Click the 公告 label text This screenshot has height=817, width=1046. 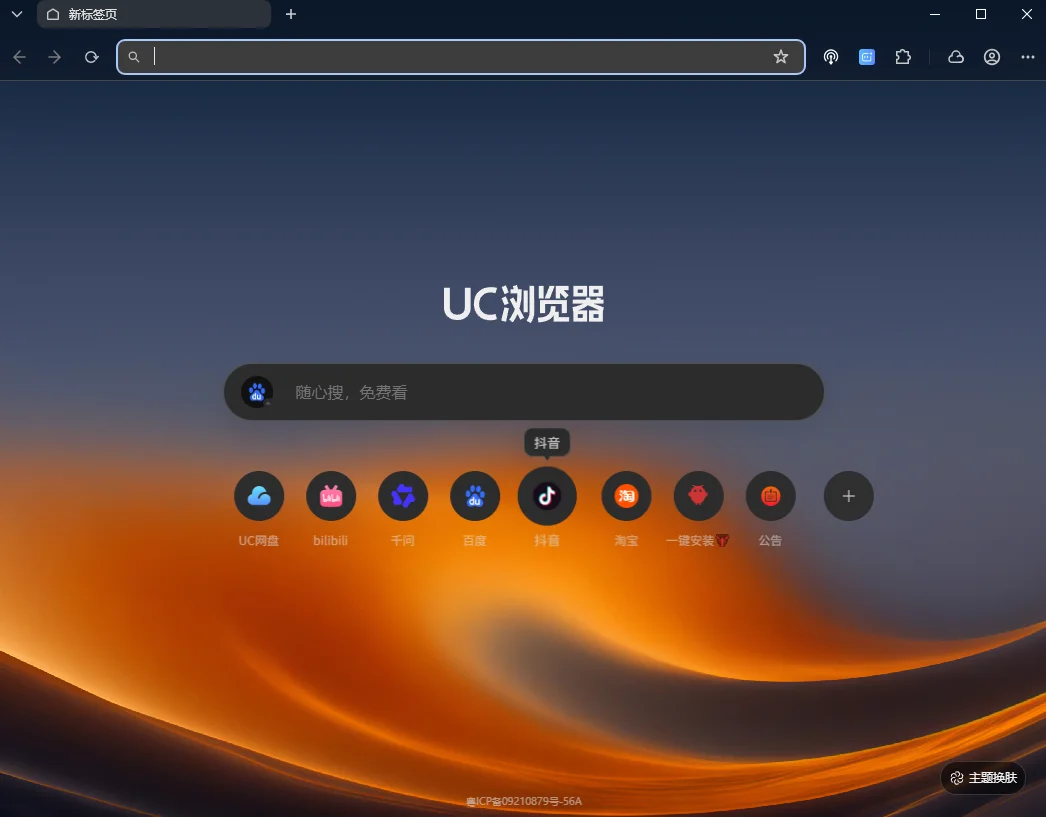coord(770,540)
